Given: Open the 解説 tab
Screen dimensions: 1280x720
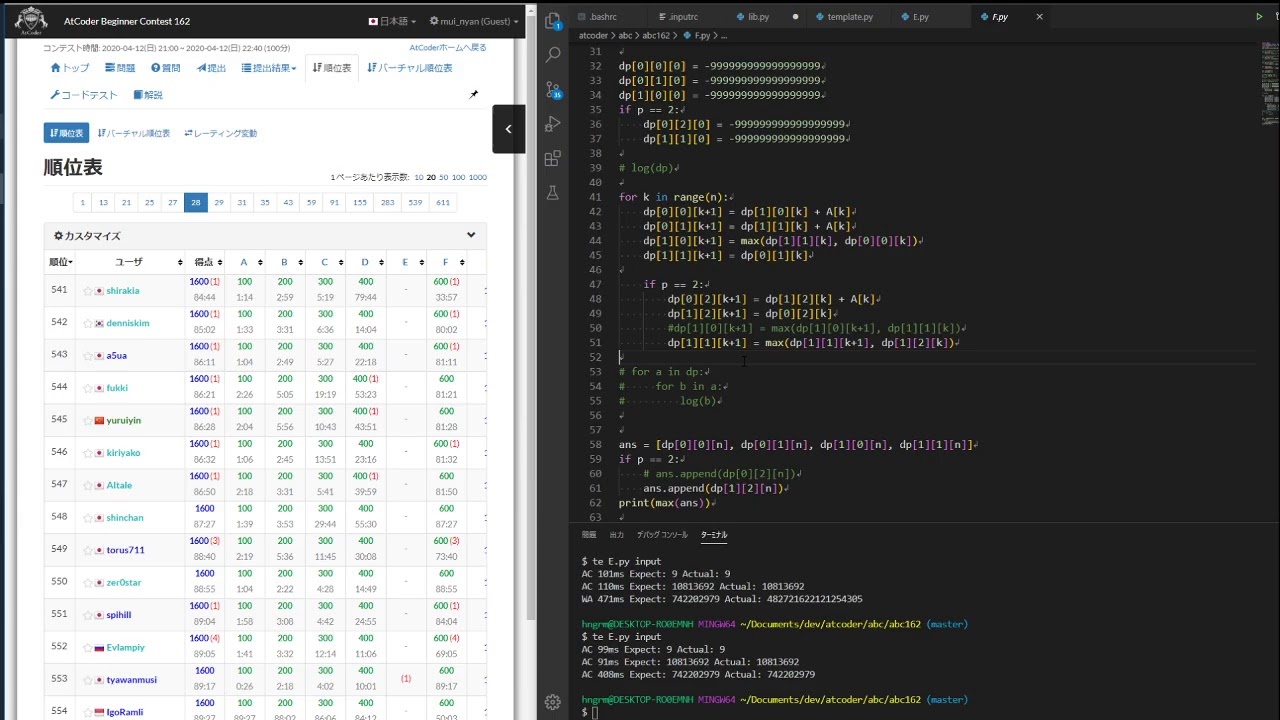Looking at the screenshot, I should [x=148, y=95].
